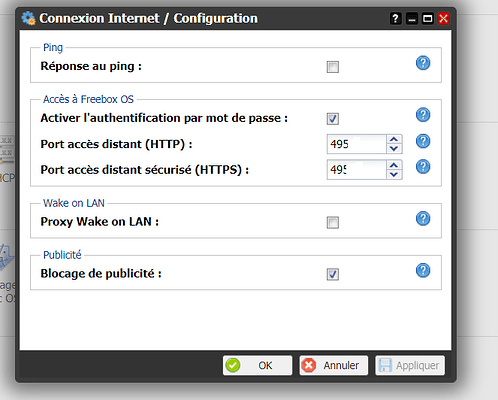
Task: Click the Annuler button
Action: point(333,365)
